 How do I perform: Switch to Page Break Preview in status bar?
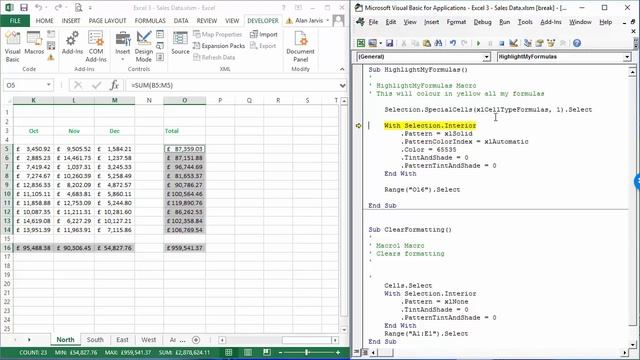pos(267,352)
